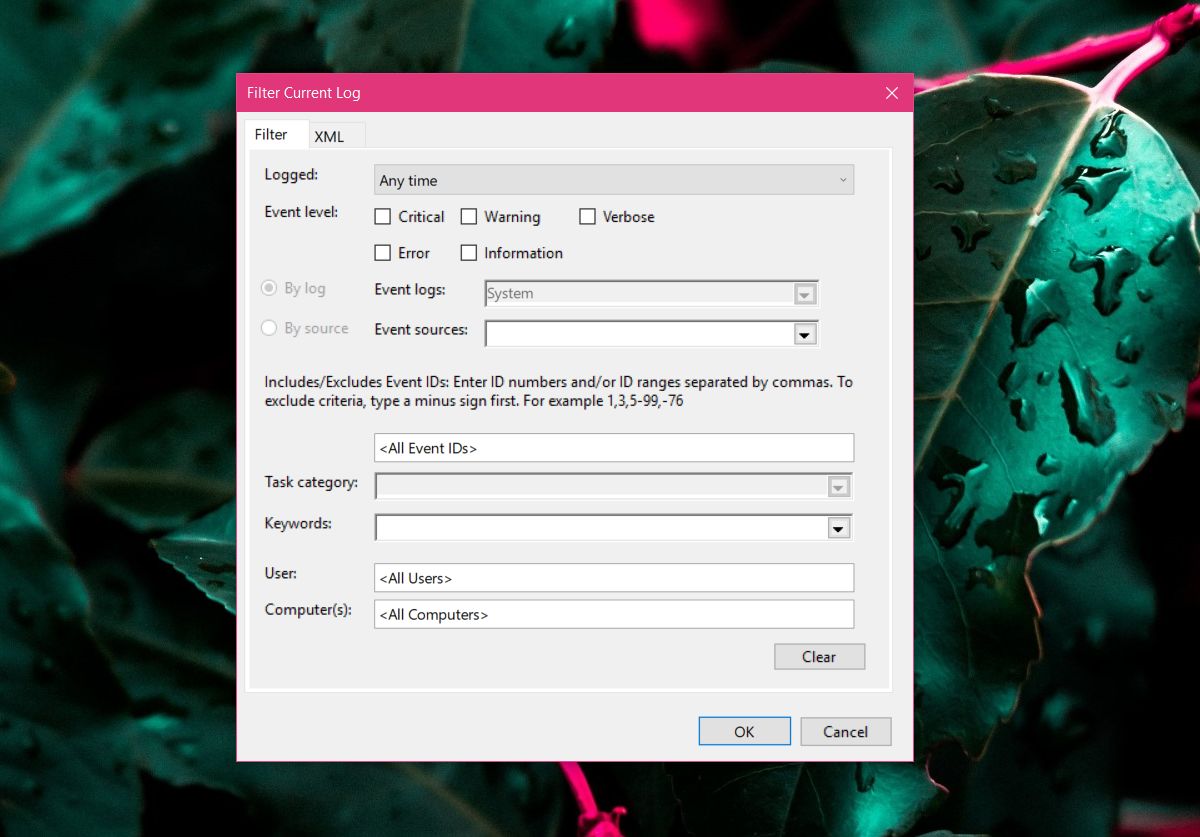Screen dimensions: 1200x837
Task: Click the Event level label
Action: [x=301, y=212]
